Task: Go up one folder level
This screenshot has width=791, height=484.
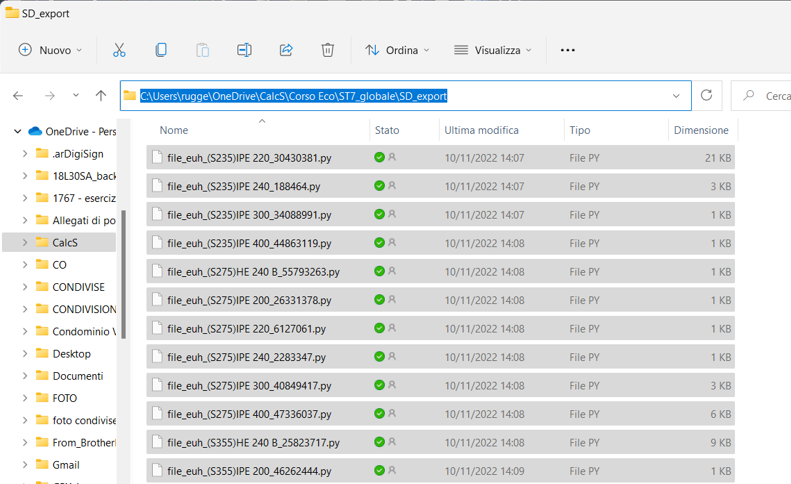Action: [101, 95]
